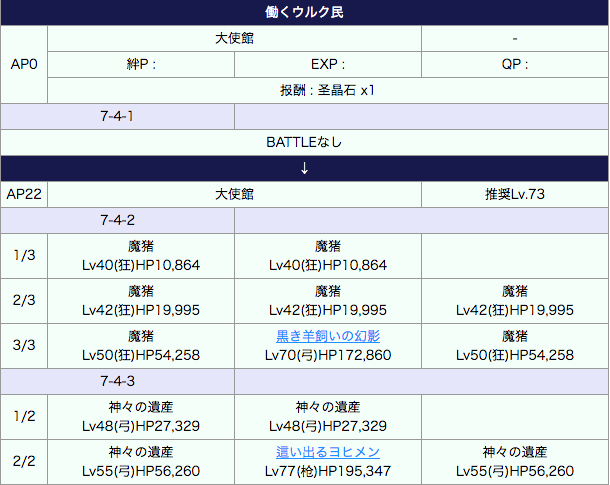Click the 働くウルク民 title header
Screen dimensions: 610x485
coord(304,13)
